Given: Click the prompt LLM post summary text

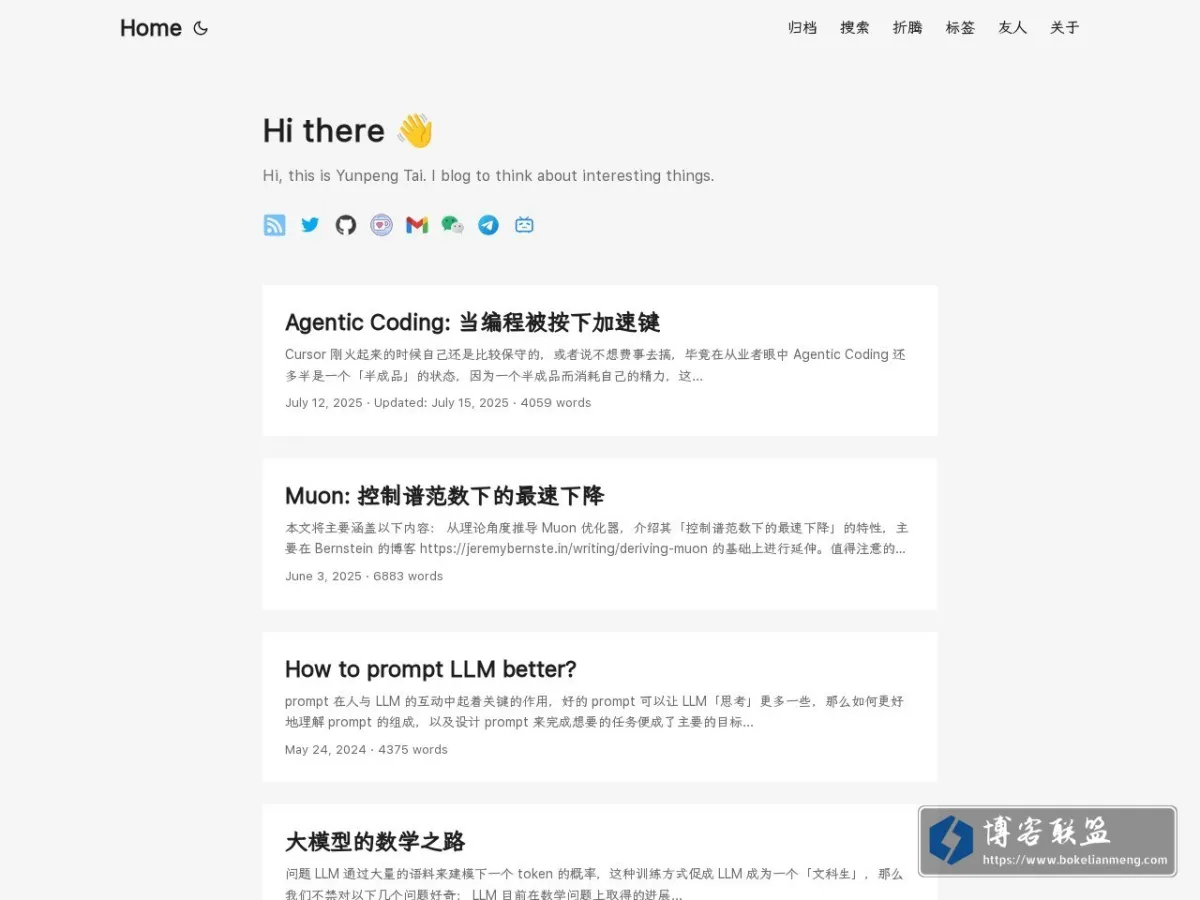Looking at the screenshot, I should tap(595, 712).
